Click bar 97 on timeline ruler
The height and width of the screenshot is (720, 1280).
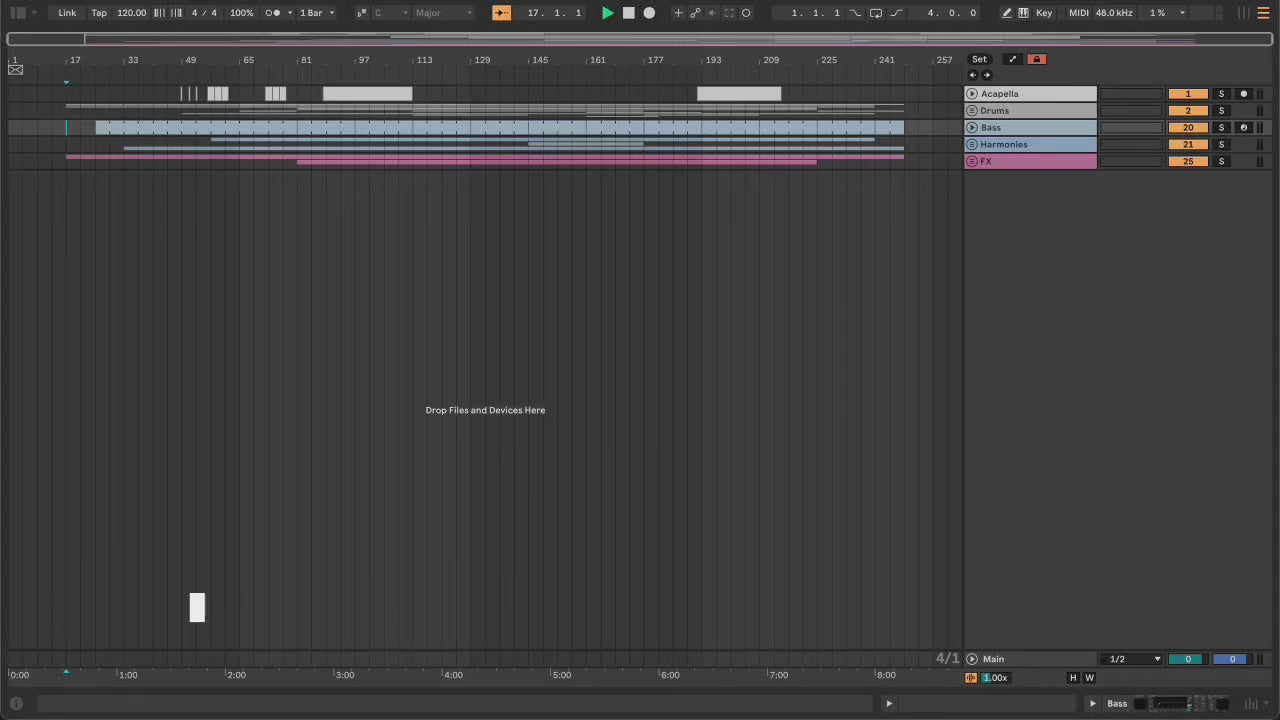[x=363, y=60]
